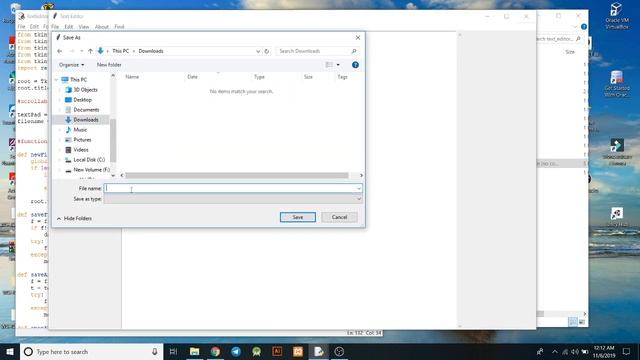Change view layout icon in Save As
The width and height of the screenshot is (640, 360).
coord(329,65)
